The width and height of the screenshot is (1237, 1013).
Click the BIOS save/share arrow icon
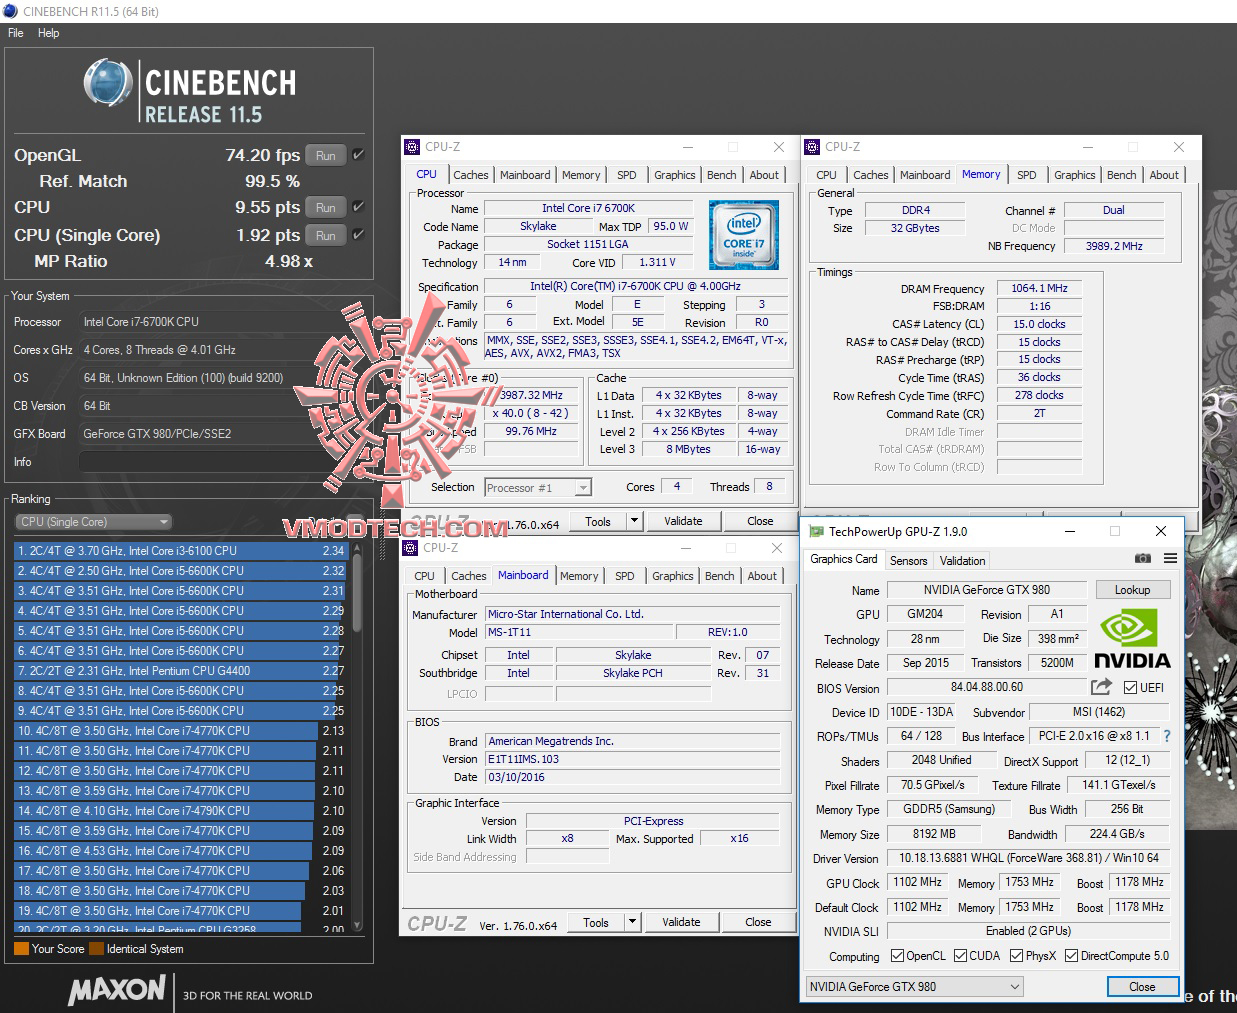(x=1101, y=686)
